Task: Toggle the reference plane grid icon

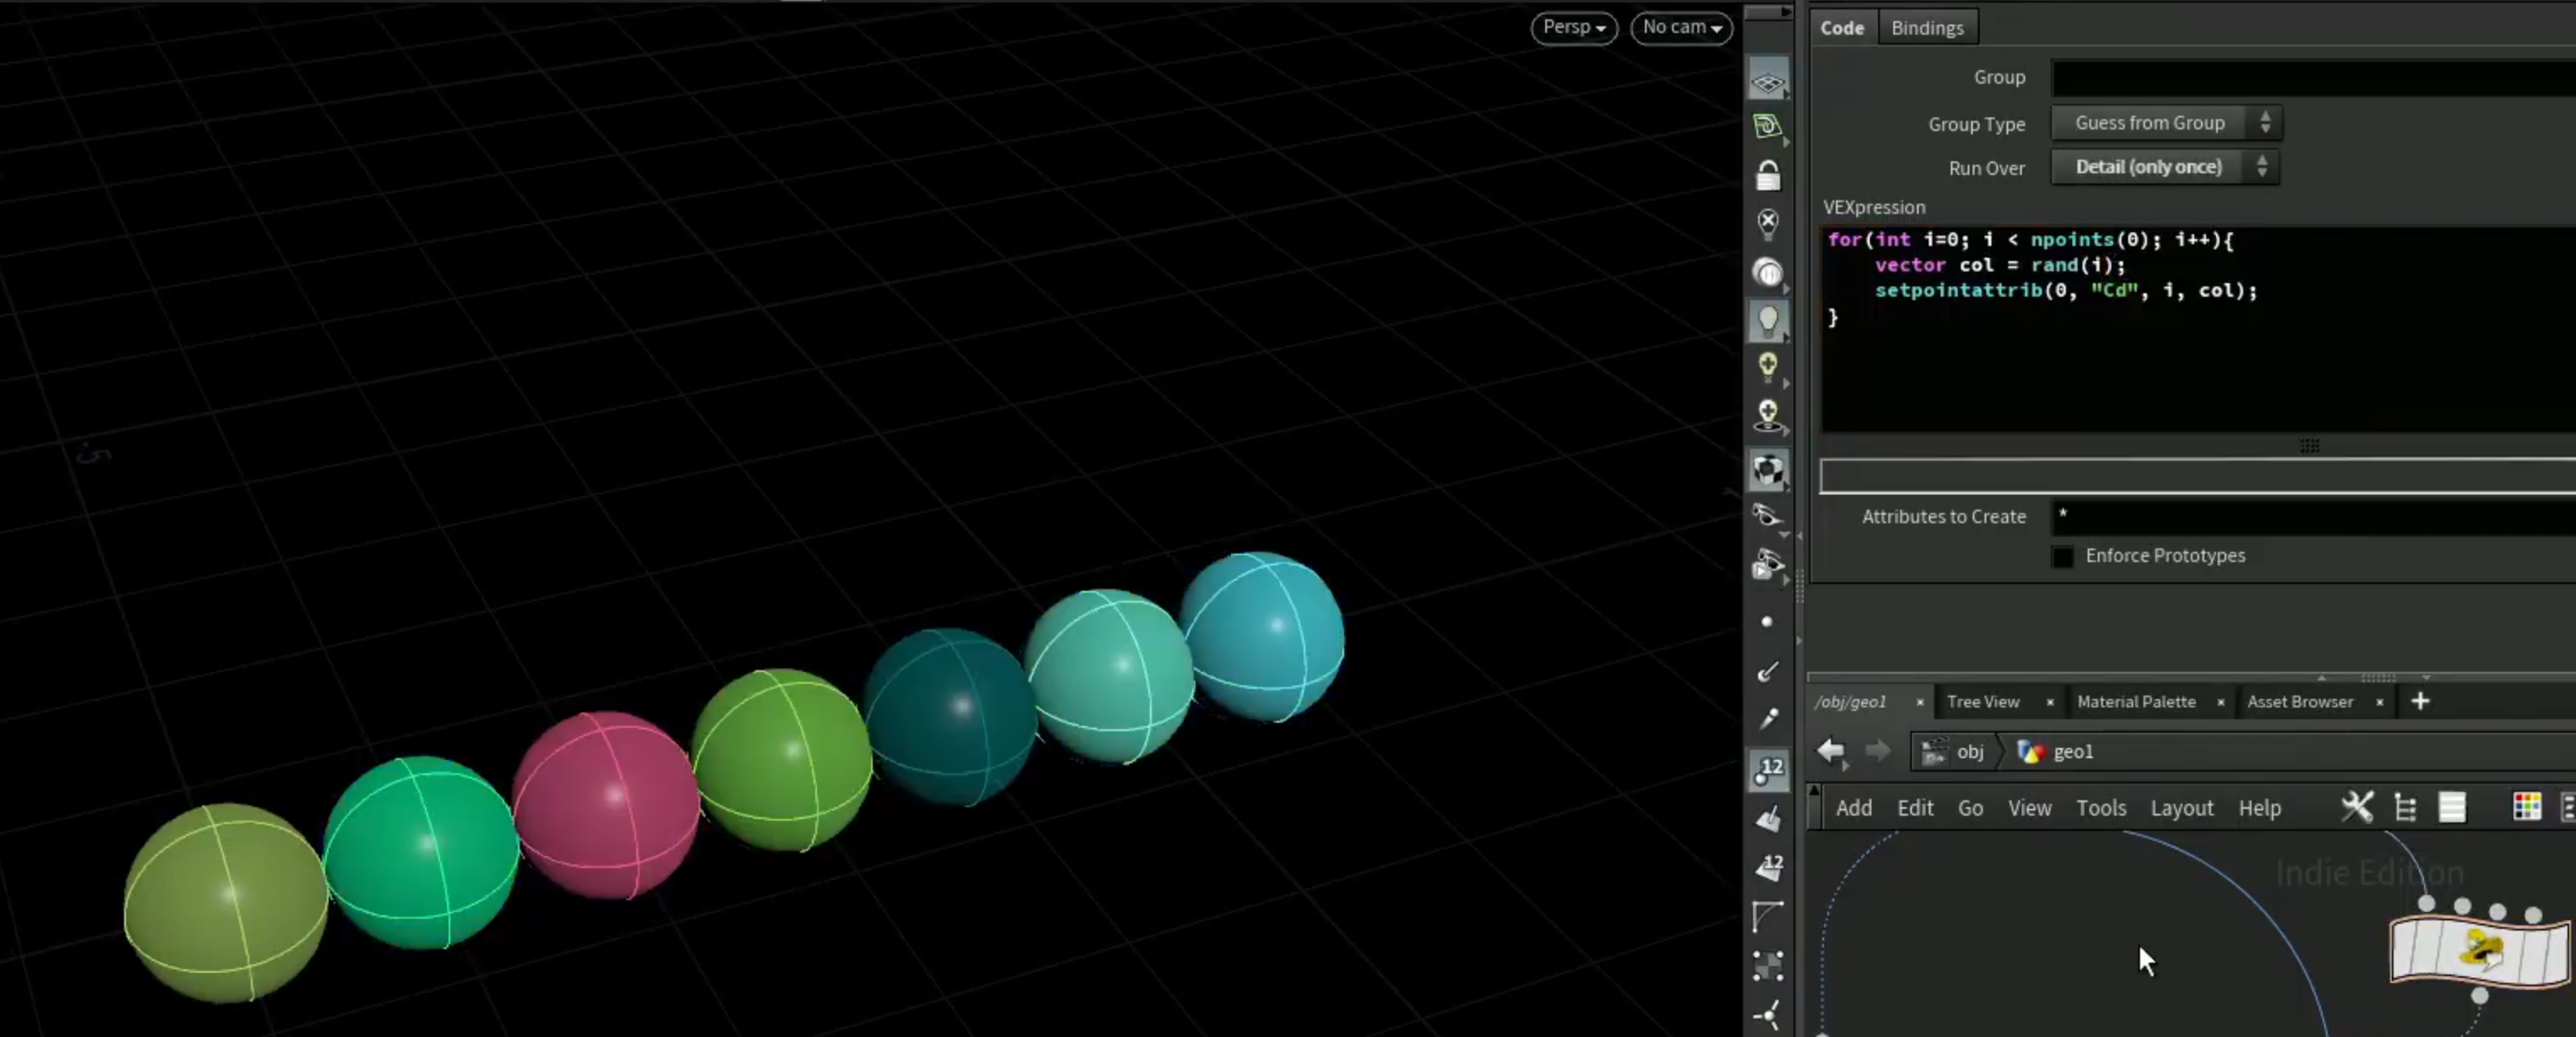Action: [x=1768, y=80]
